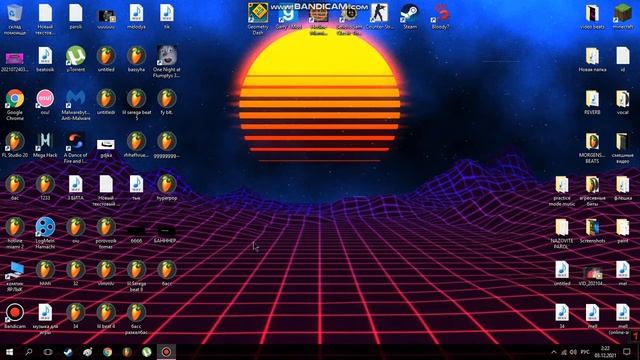
Task: Select the 6666 image file
Action: (x=136, y=234)
